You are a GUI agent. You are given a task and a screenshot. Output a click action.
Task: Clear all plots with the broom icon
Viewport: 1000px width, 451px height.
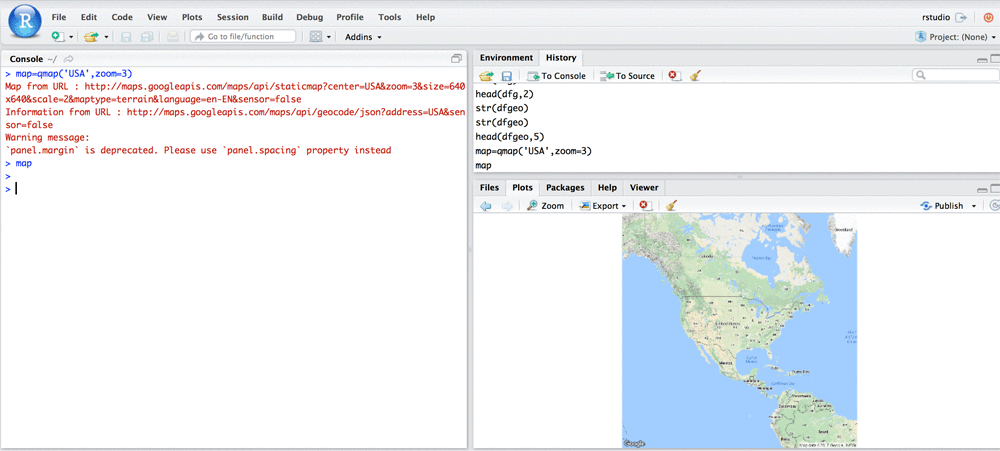tap(670, 205)
